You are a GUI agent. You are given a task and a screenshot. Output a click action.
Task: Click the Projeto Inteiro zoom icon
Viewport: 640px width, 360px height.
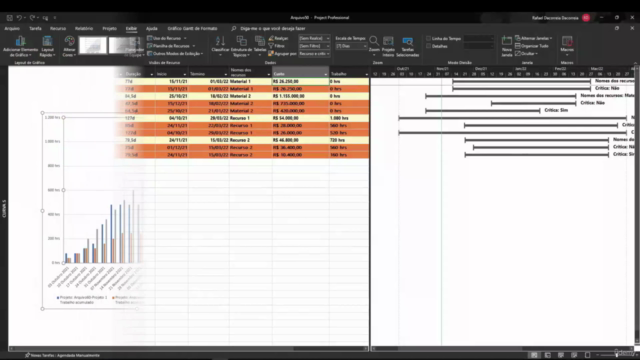click(x=388, y=41)
